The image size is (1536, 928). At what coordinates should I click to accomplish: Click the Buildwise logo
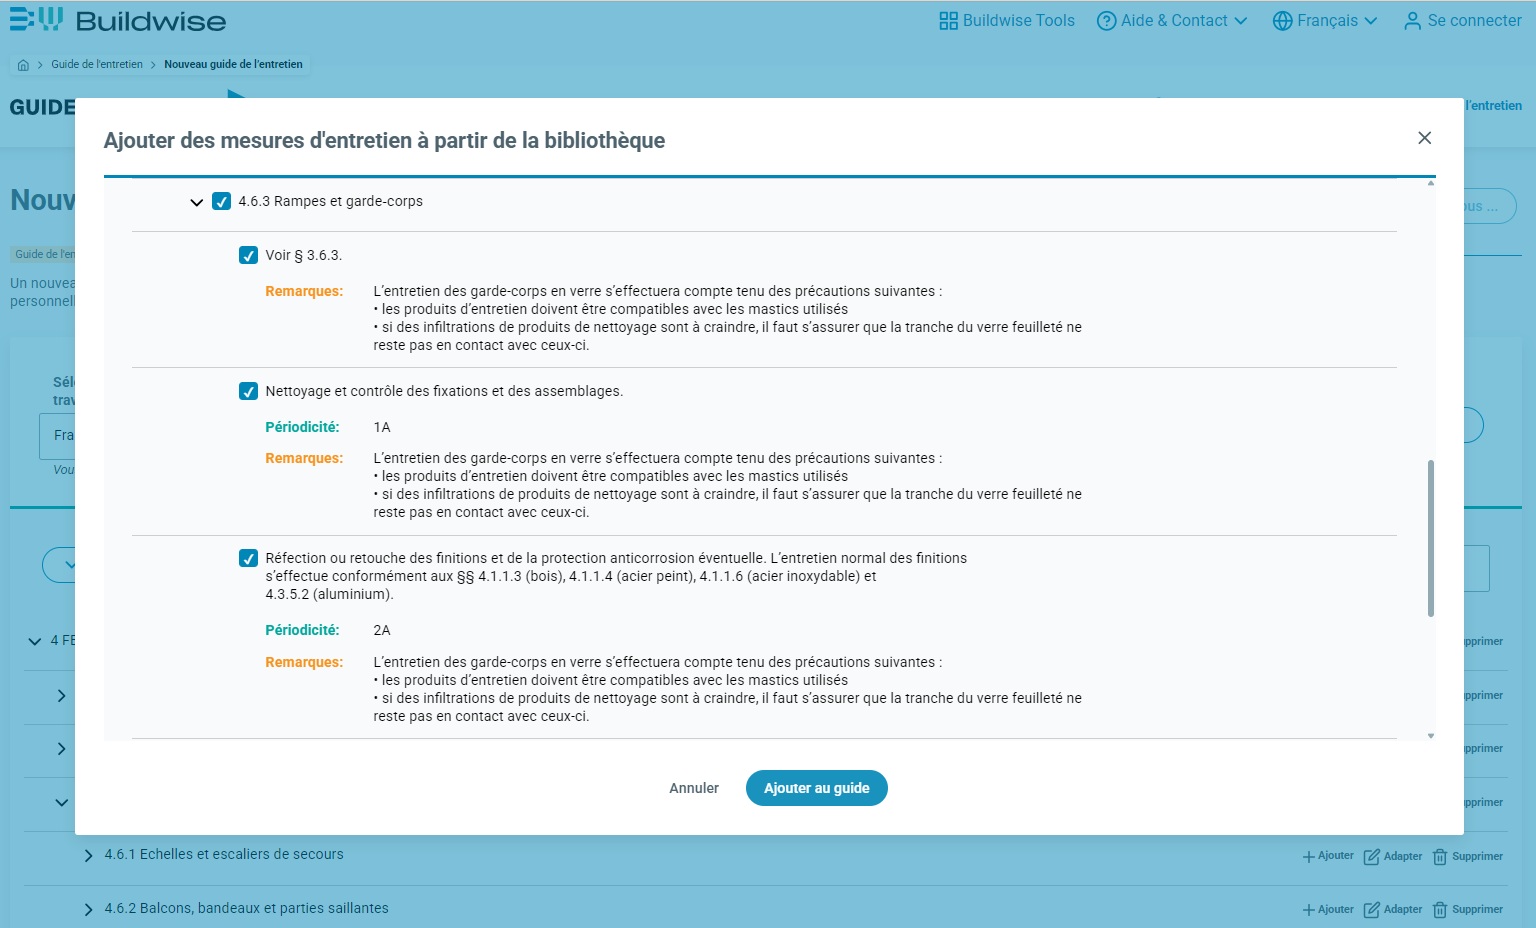[118, 20]
